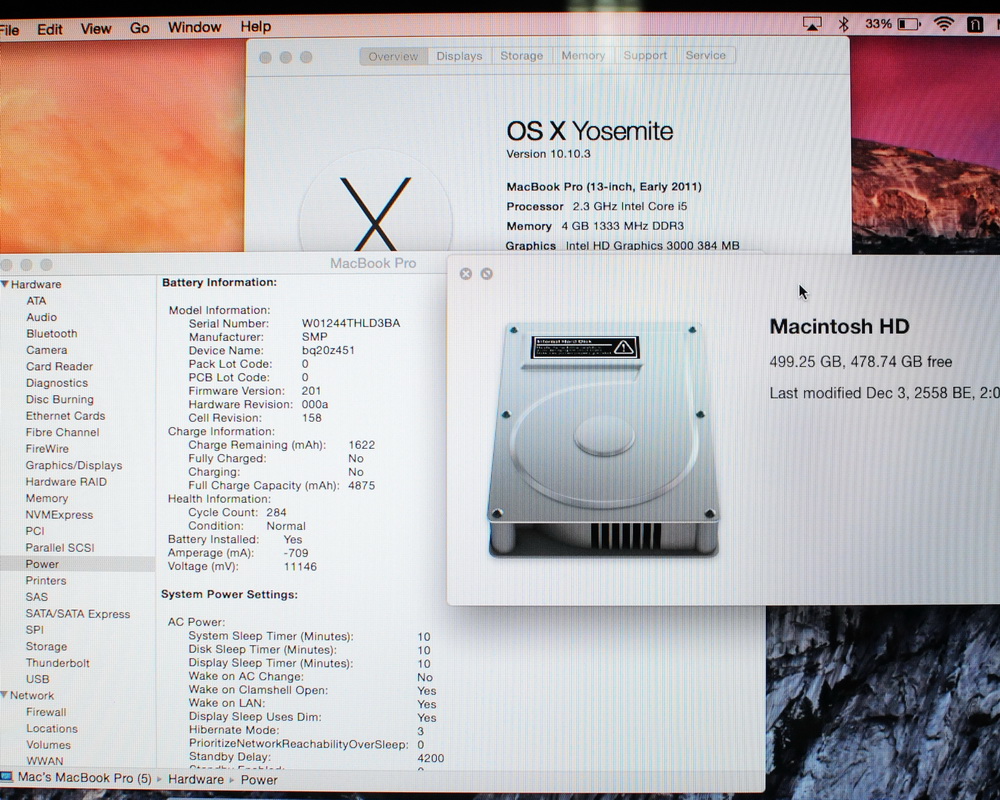The width and height of the screenshot is (1000, 800).
Task: Select Disc Burning in the sidebar
Action: point(60,399)
